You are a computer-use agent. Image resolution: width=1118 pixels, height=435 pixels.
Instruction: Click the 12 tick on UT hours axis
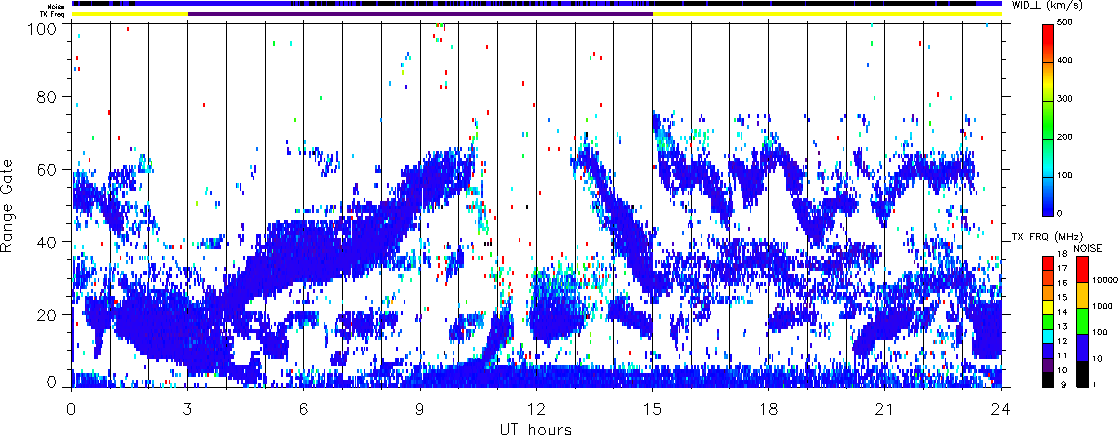click(x=536, y=409)
